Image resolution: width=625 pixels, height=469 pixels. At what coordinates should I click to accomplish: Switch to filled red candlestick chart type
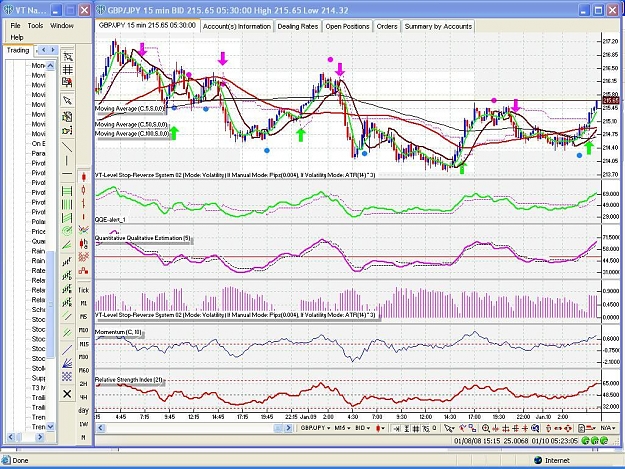[x=84, y=176]
